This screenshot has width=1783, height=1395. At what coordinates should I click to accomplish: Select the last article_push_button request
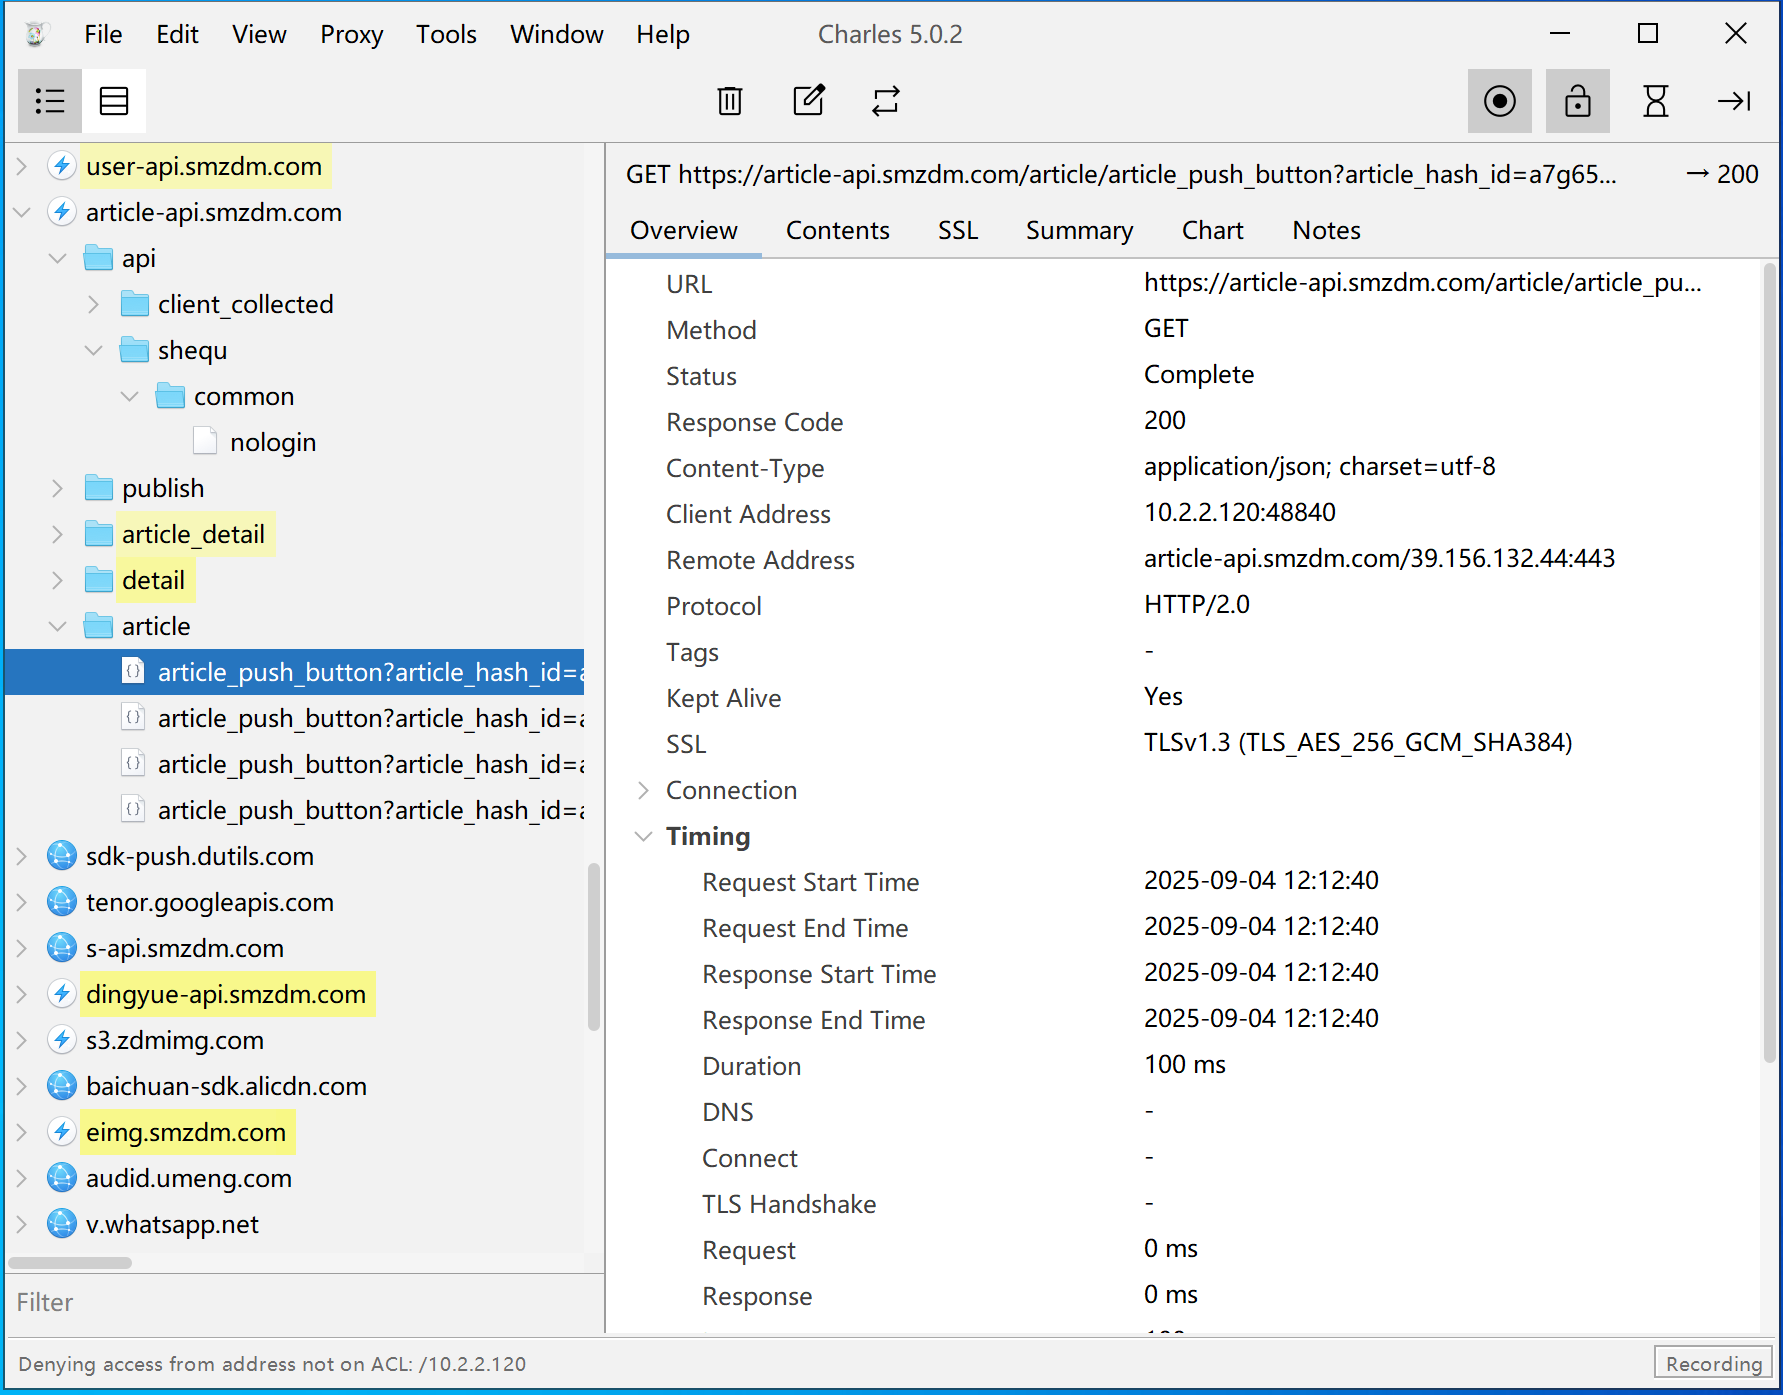pyautogui.click(x=371, y=810)
